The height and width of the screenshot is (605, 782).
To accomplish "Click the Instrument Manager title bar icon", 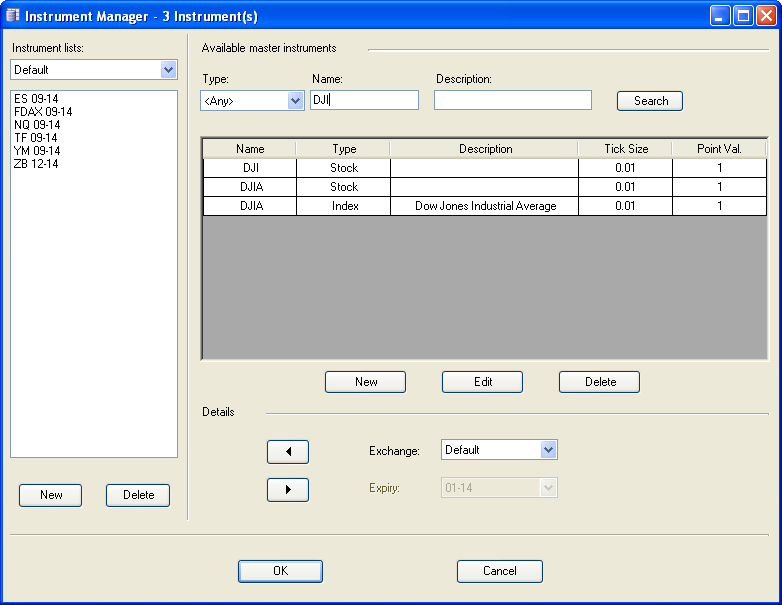I will pos(13,15).
